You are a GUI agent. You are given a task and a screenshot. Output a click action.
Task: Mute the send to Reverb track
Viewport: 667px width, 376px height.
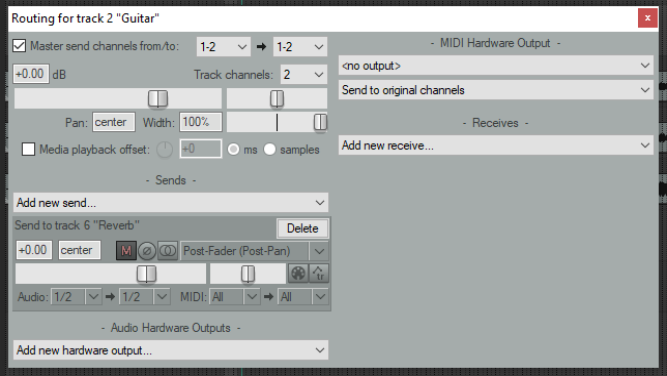coord(126,251)
